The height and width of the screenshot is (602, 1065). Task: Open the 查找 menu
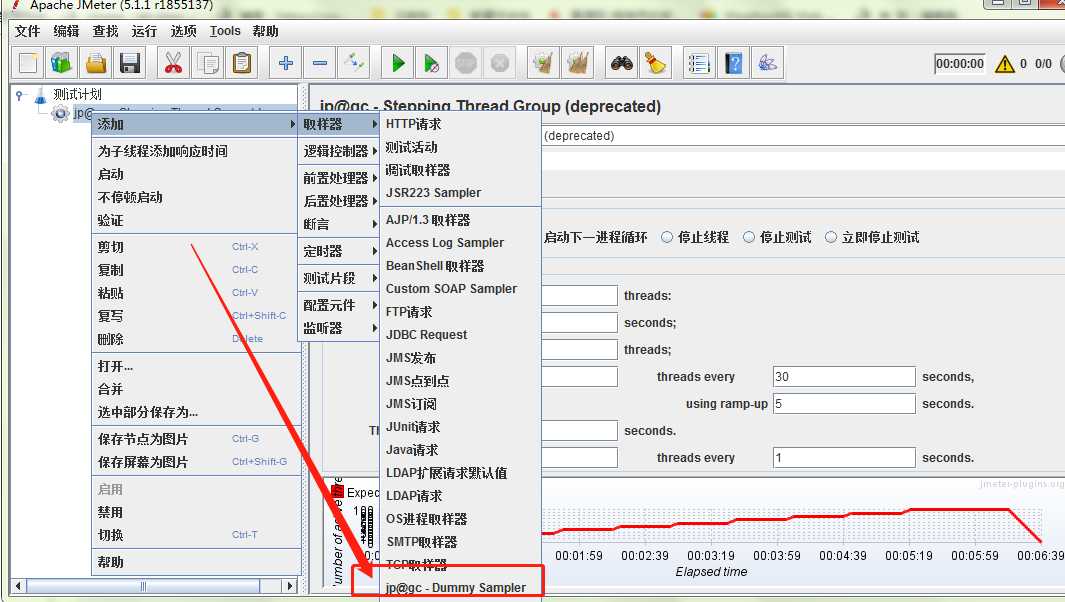pos(105,31)
